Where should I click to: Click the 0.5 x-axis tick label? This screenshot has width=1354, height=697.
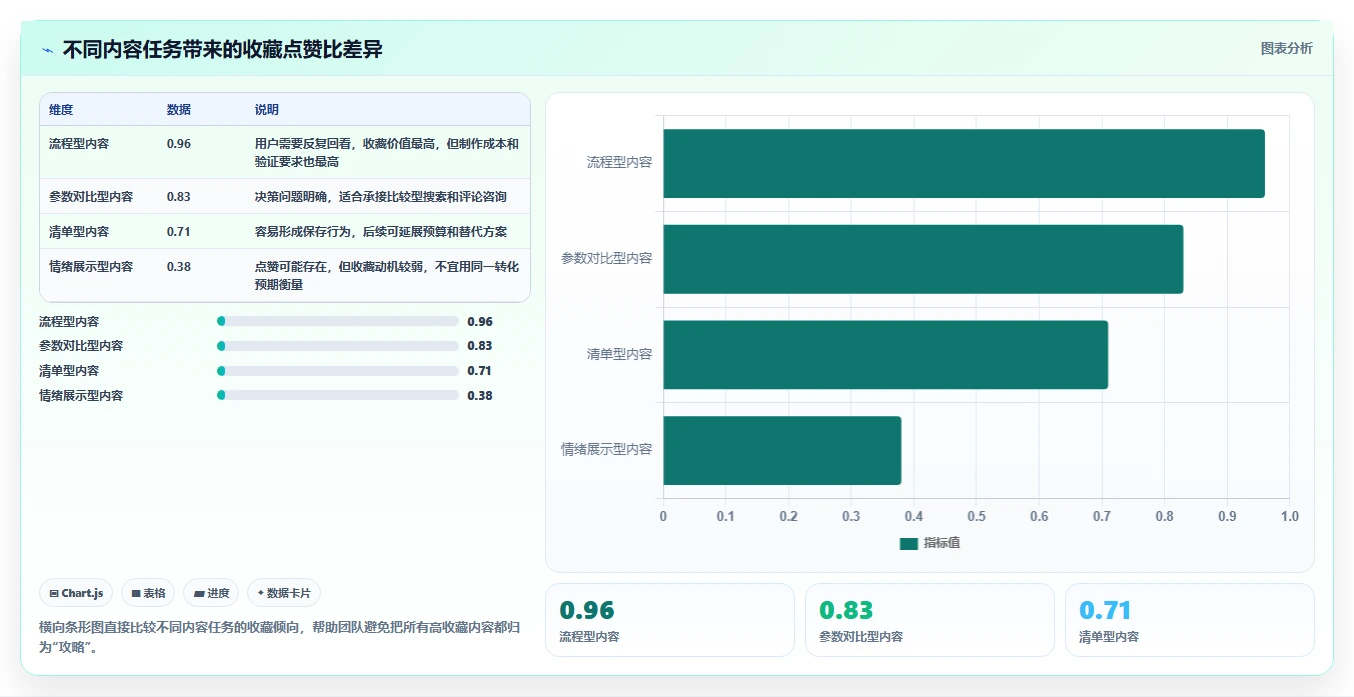[x=976, y=516]
